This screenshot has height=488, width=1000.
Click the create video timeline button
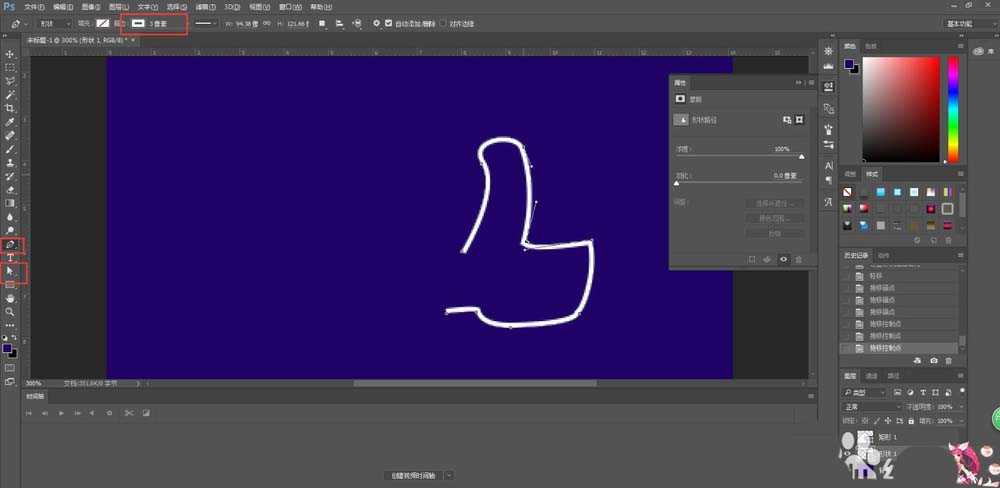pyautogui.click(x=413, y=475)
